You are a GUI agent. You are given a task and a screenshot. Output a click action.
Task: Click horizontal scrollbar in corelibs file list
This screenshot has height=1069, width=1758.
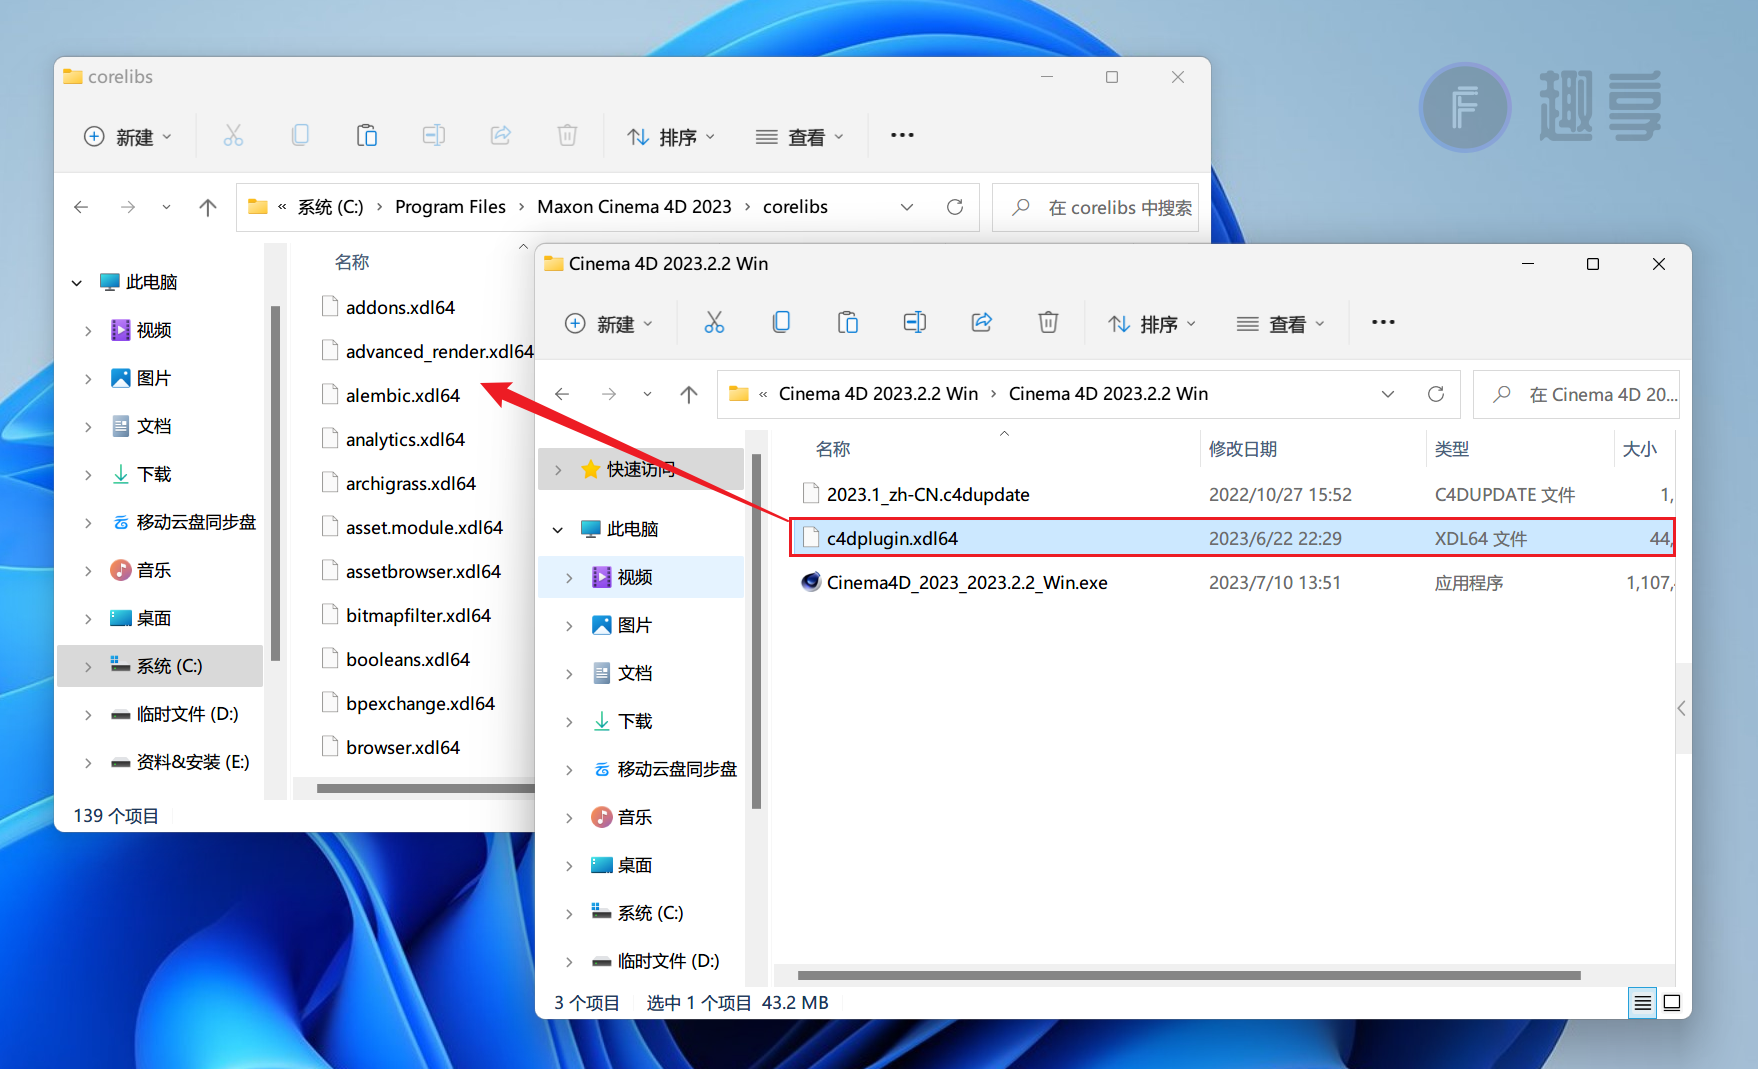point(425,788)
